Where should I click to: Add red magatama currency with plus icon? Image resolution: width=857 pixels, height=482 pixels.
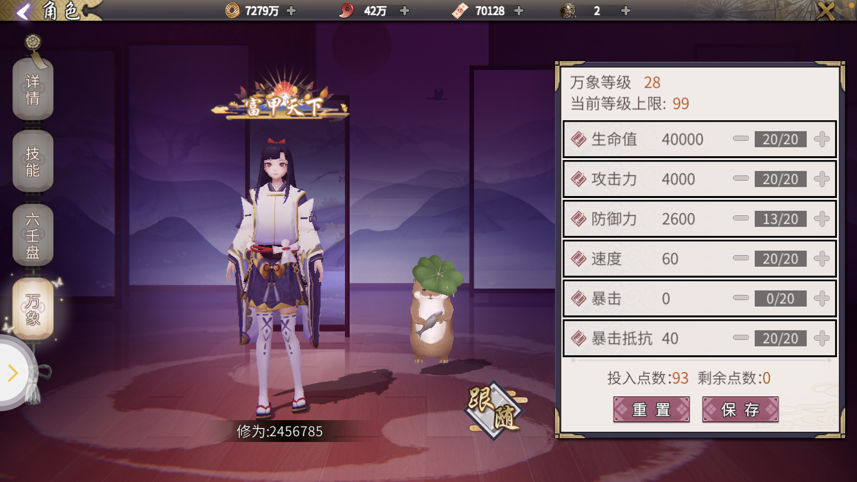tap(404, 10)
